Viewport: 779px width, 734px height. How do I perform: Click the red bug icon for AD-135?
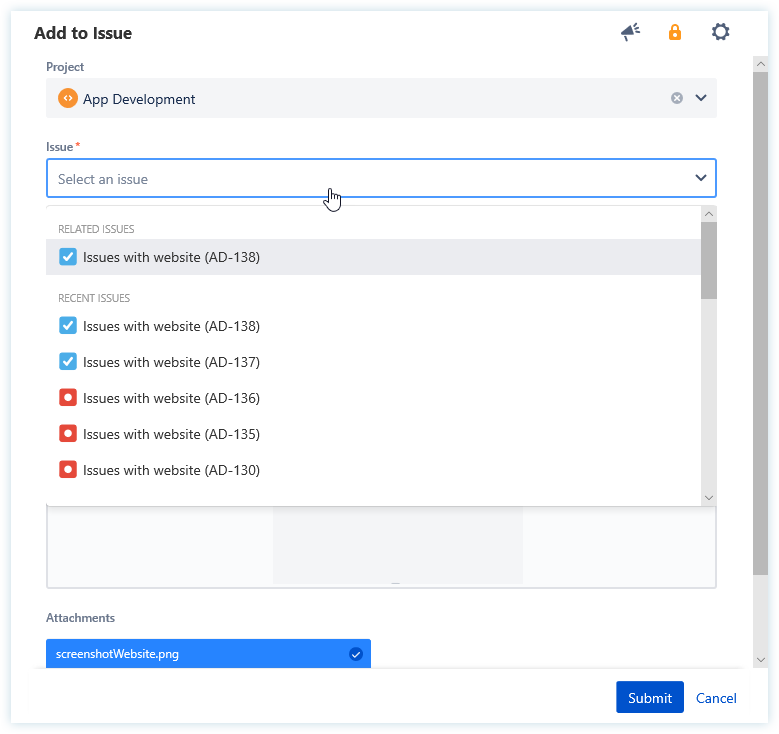[68, 434]
